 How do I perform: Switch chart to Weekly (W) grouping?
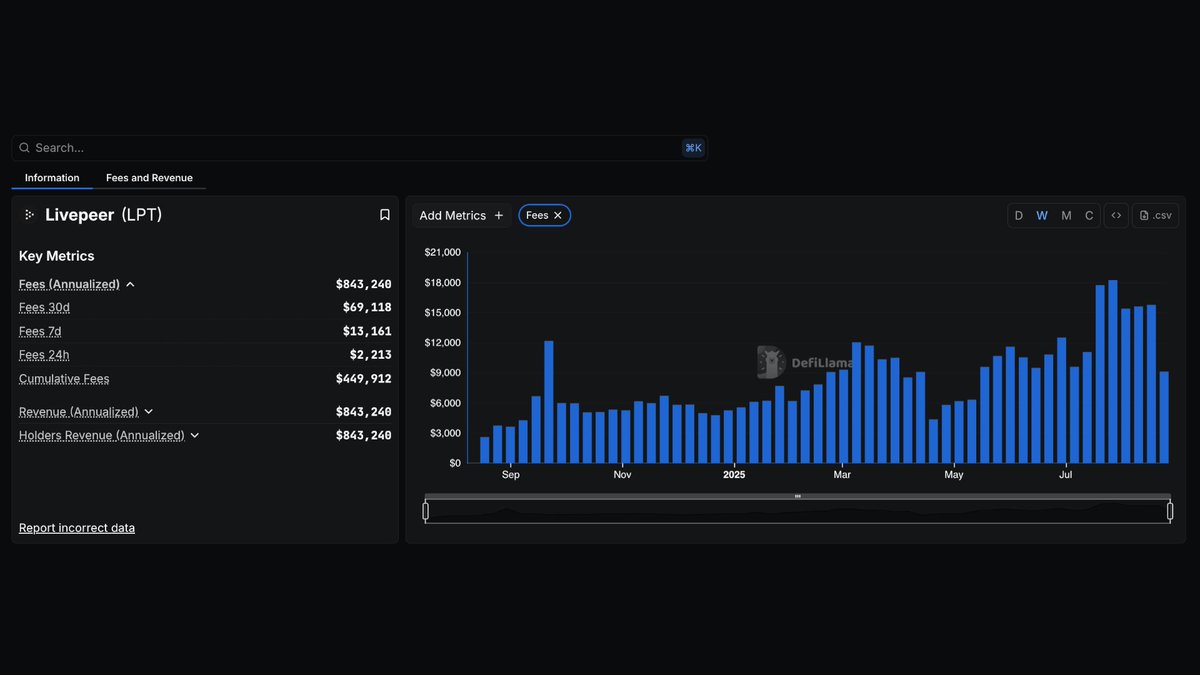point(1042,215)
